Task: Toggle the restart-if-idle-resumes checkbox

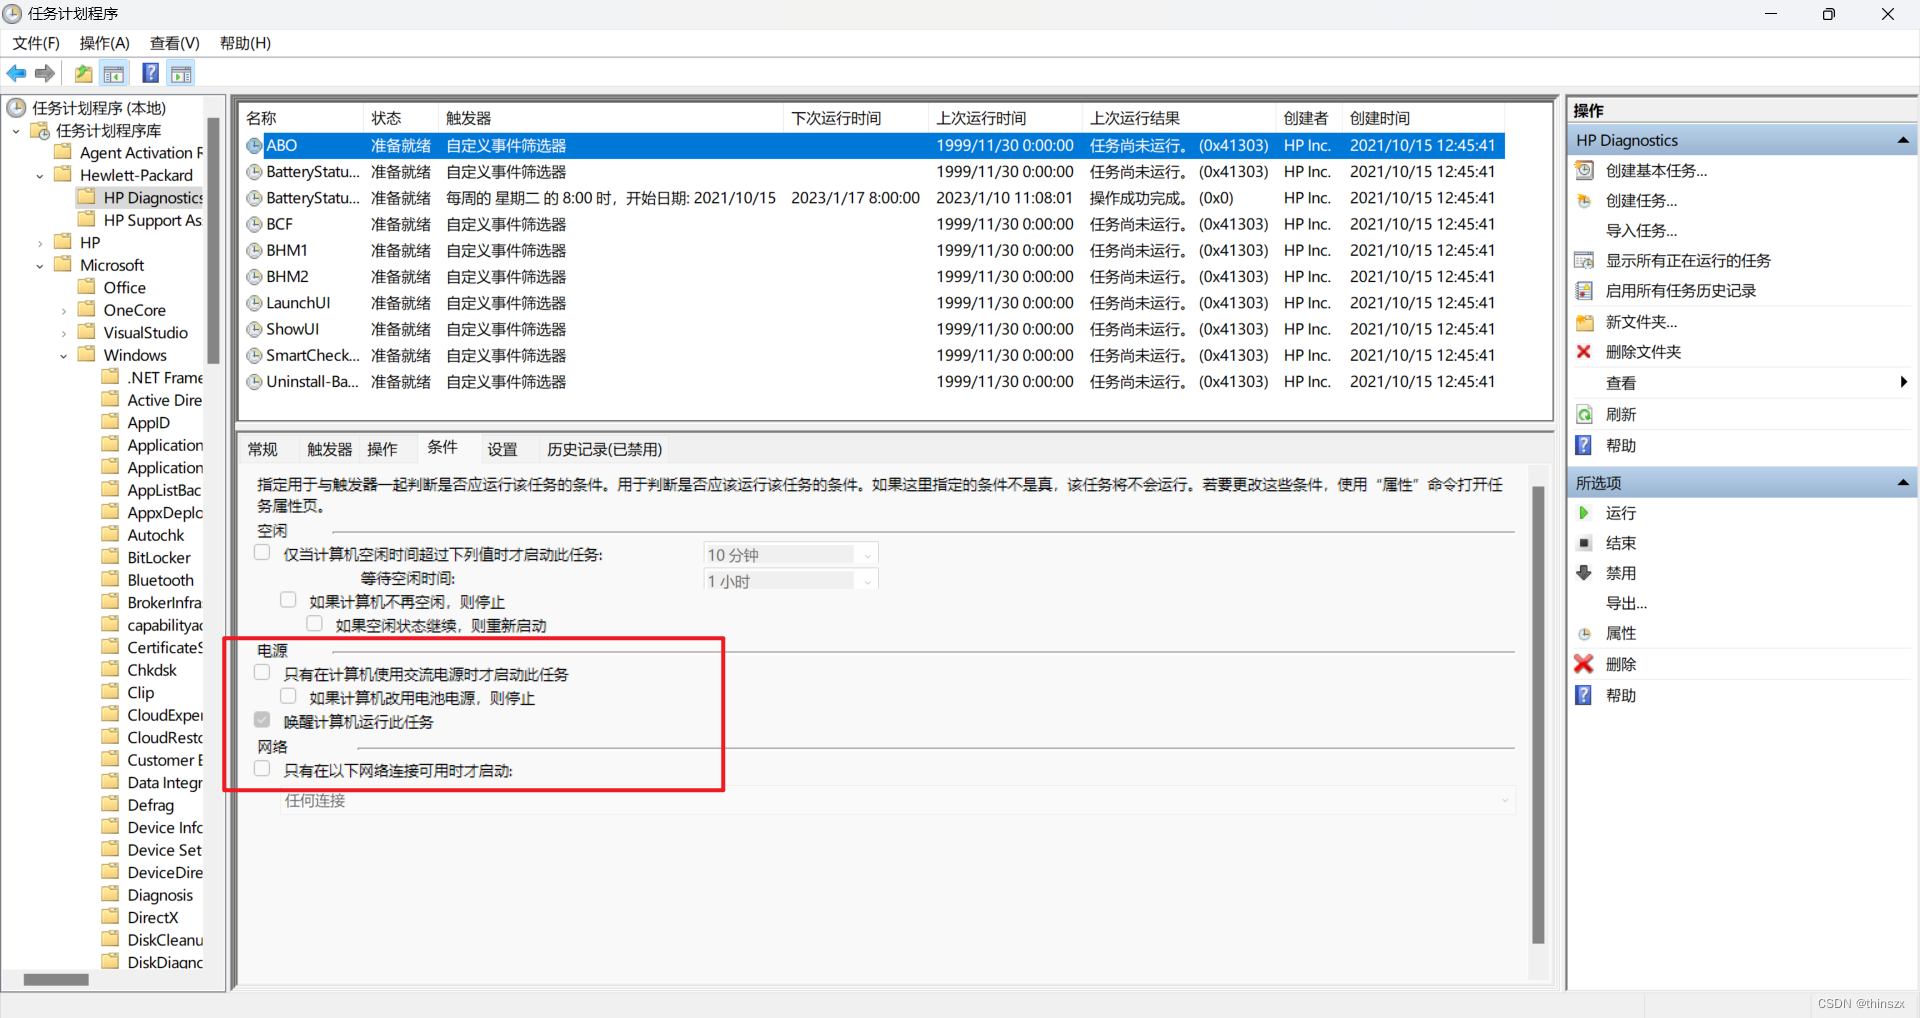Action: point(314,624)
